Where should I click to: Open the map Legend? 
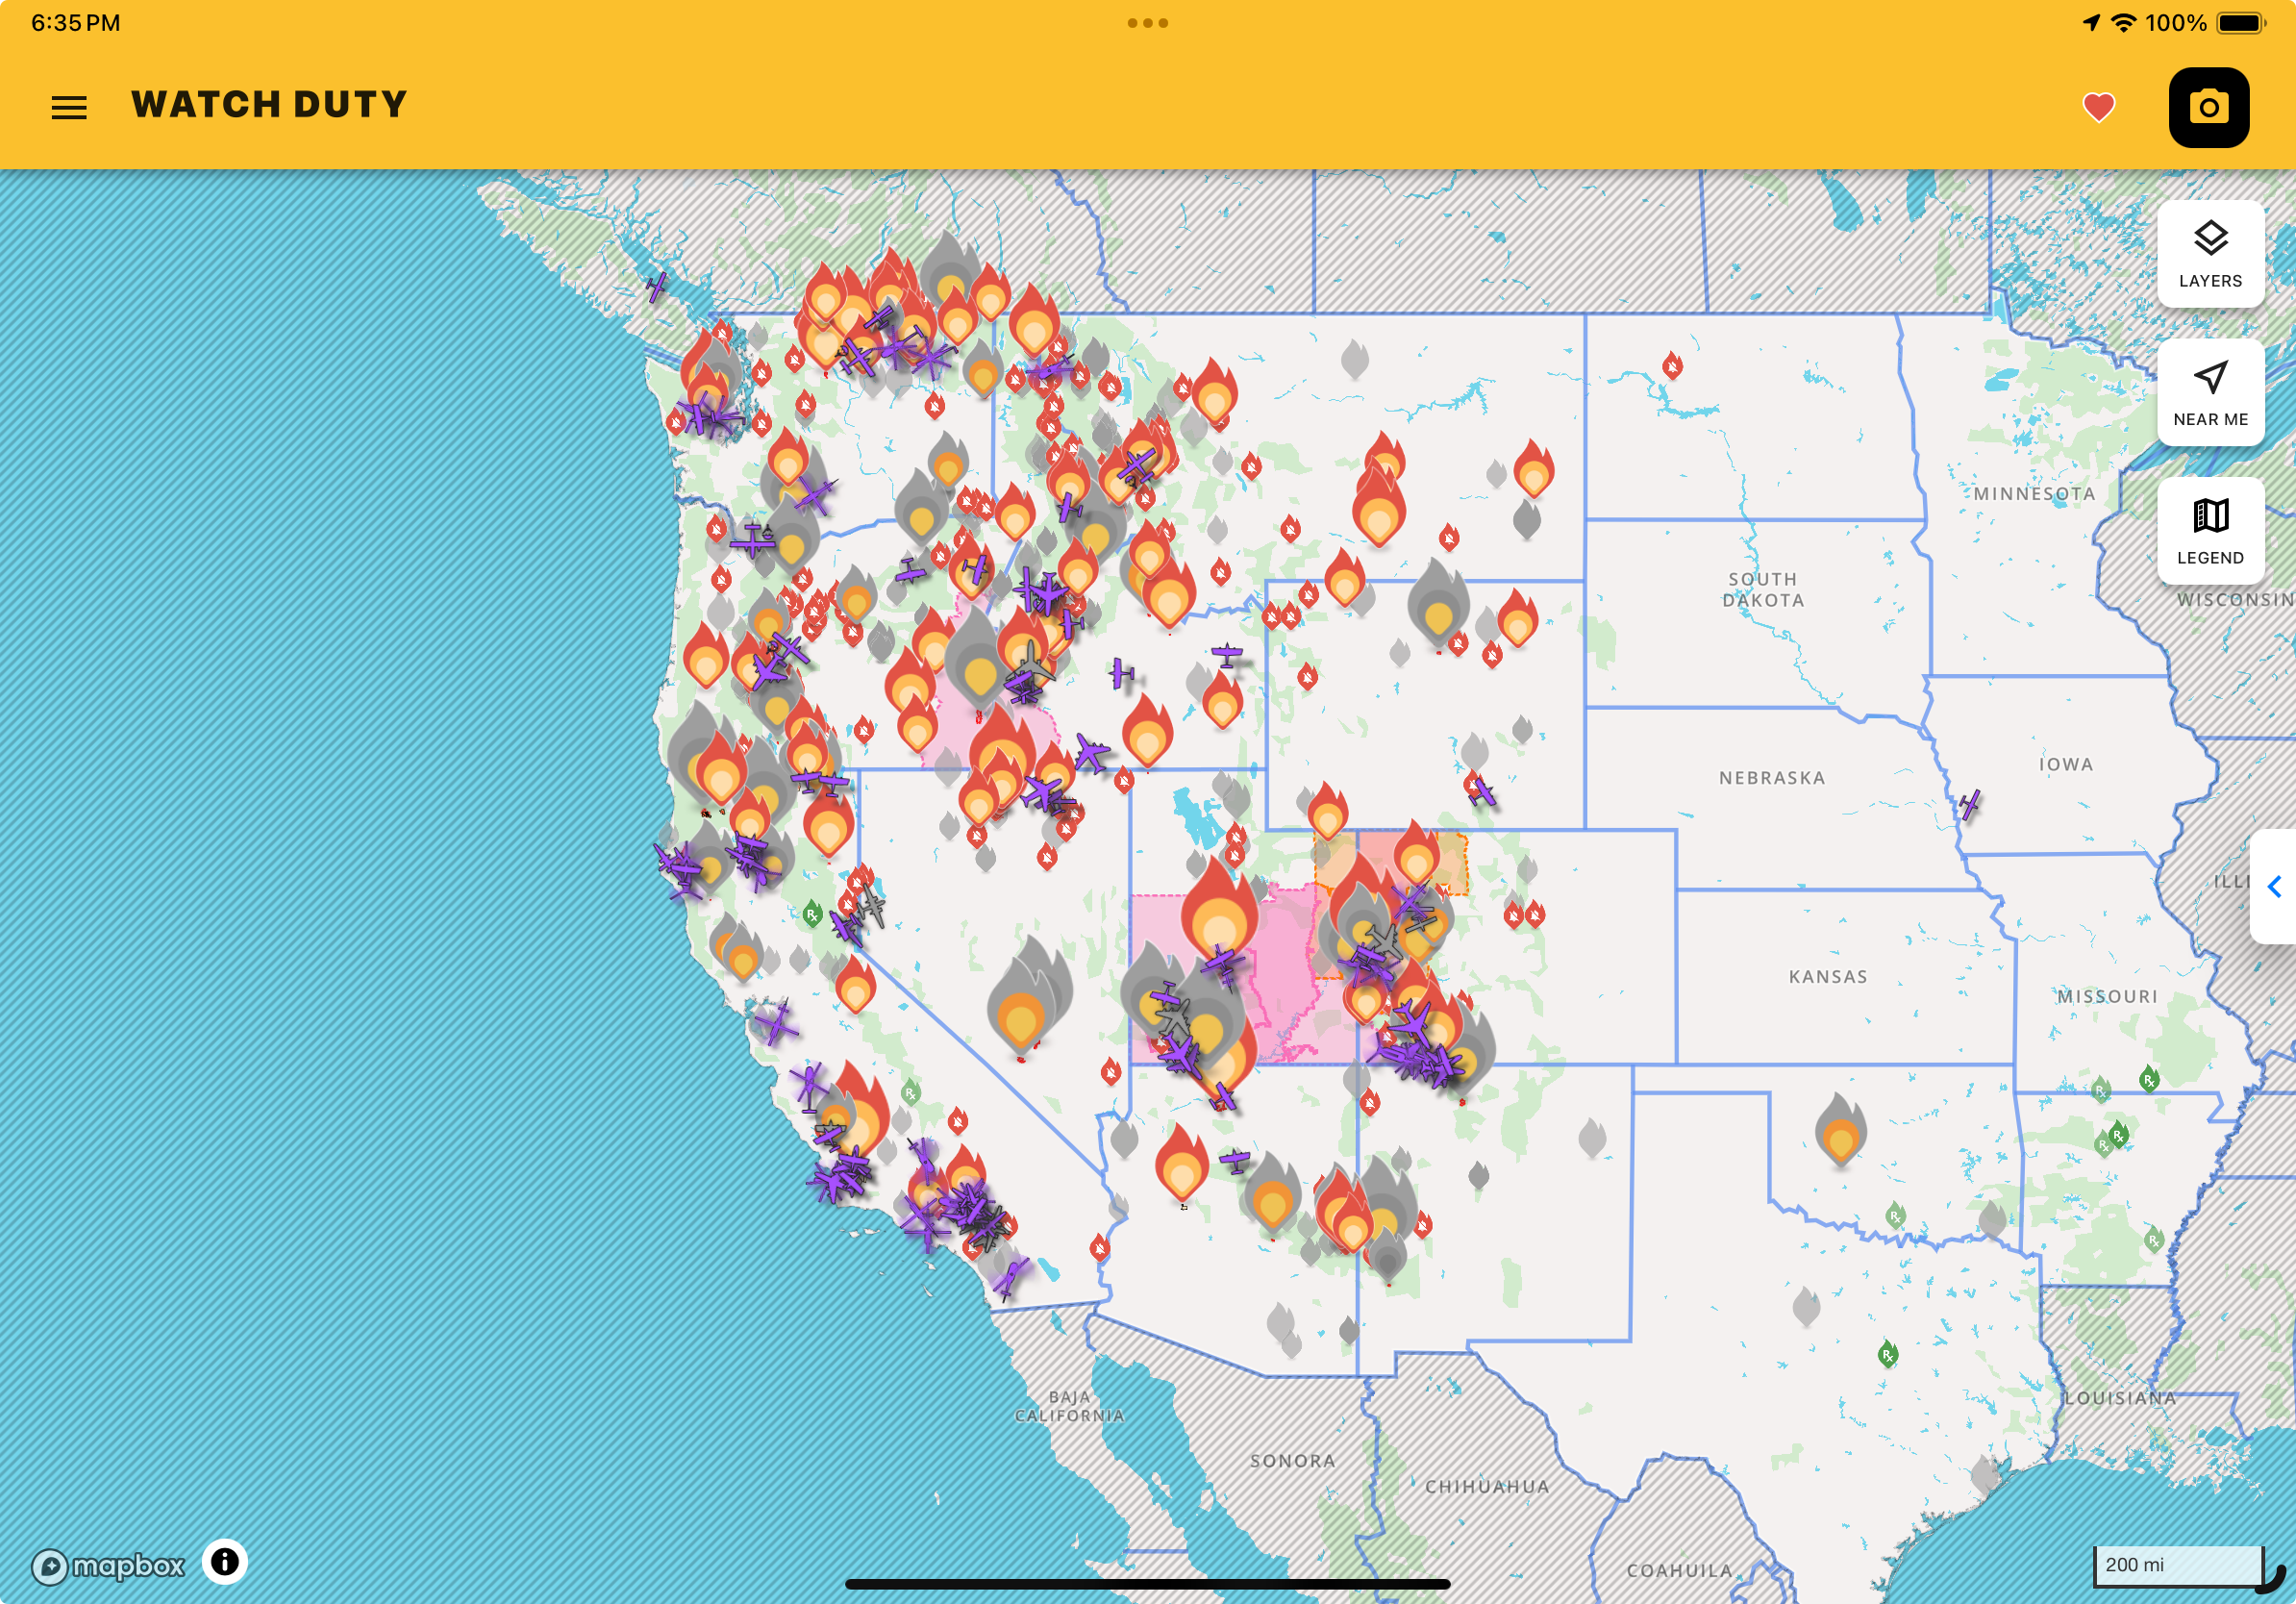tap(2210, 530)
